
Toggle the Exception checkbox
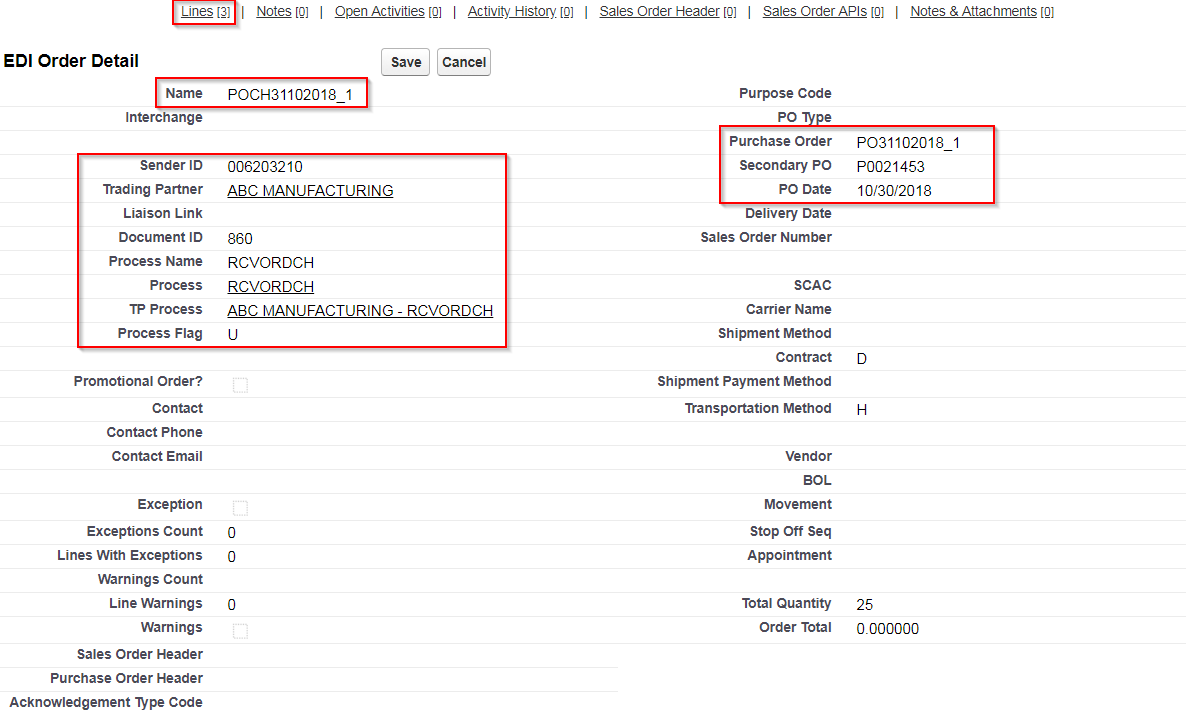pyautogui.click(x=240, y=508)
